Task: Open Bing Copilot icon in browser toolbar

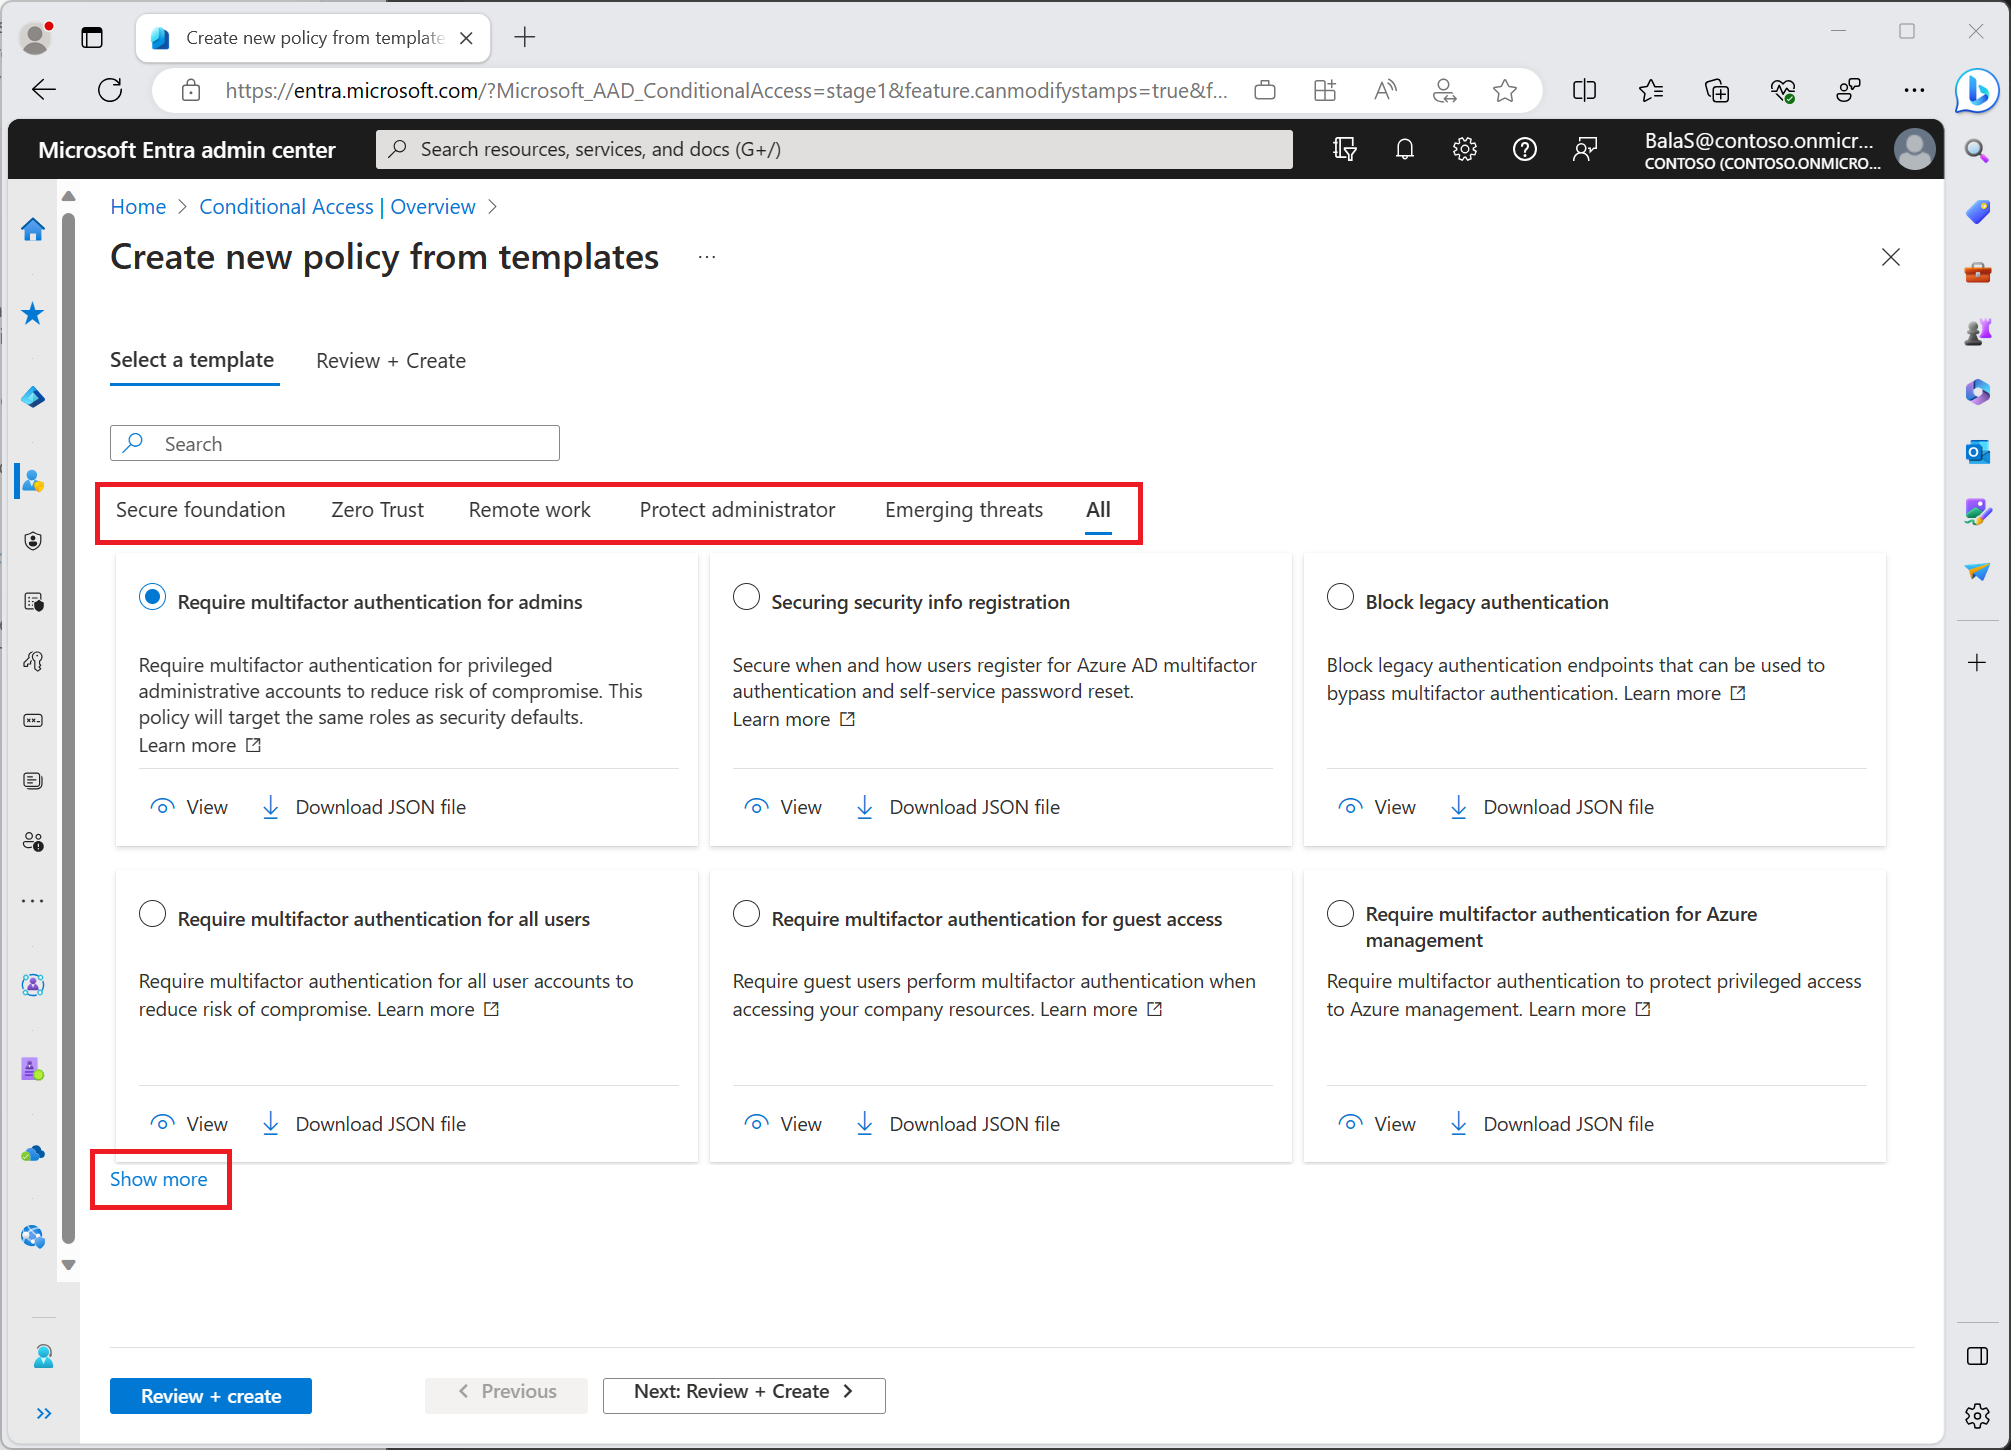Action: [1975, 90]
